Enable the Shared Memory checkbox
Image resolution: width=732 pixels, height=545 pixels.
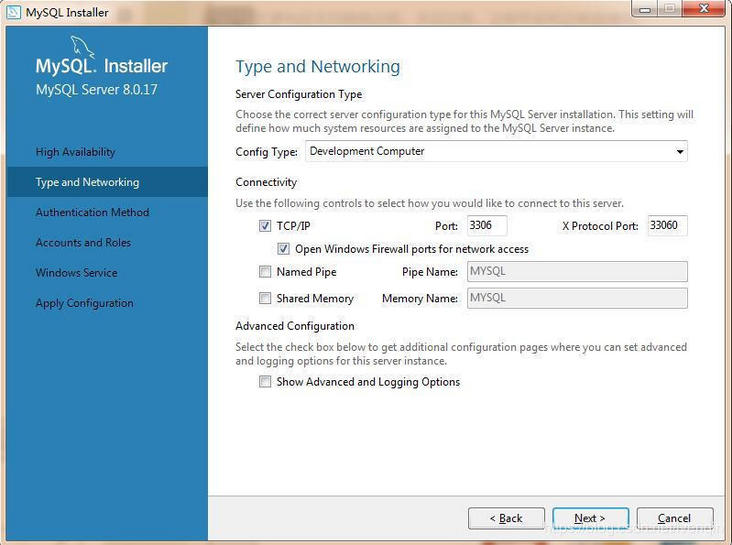click(x=265, y=298)
